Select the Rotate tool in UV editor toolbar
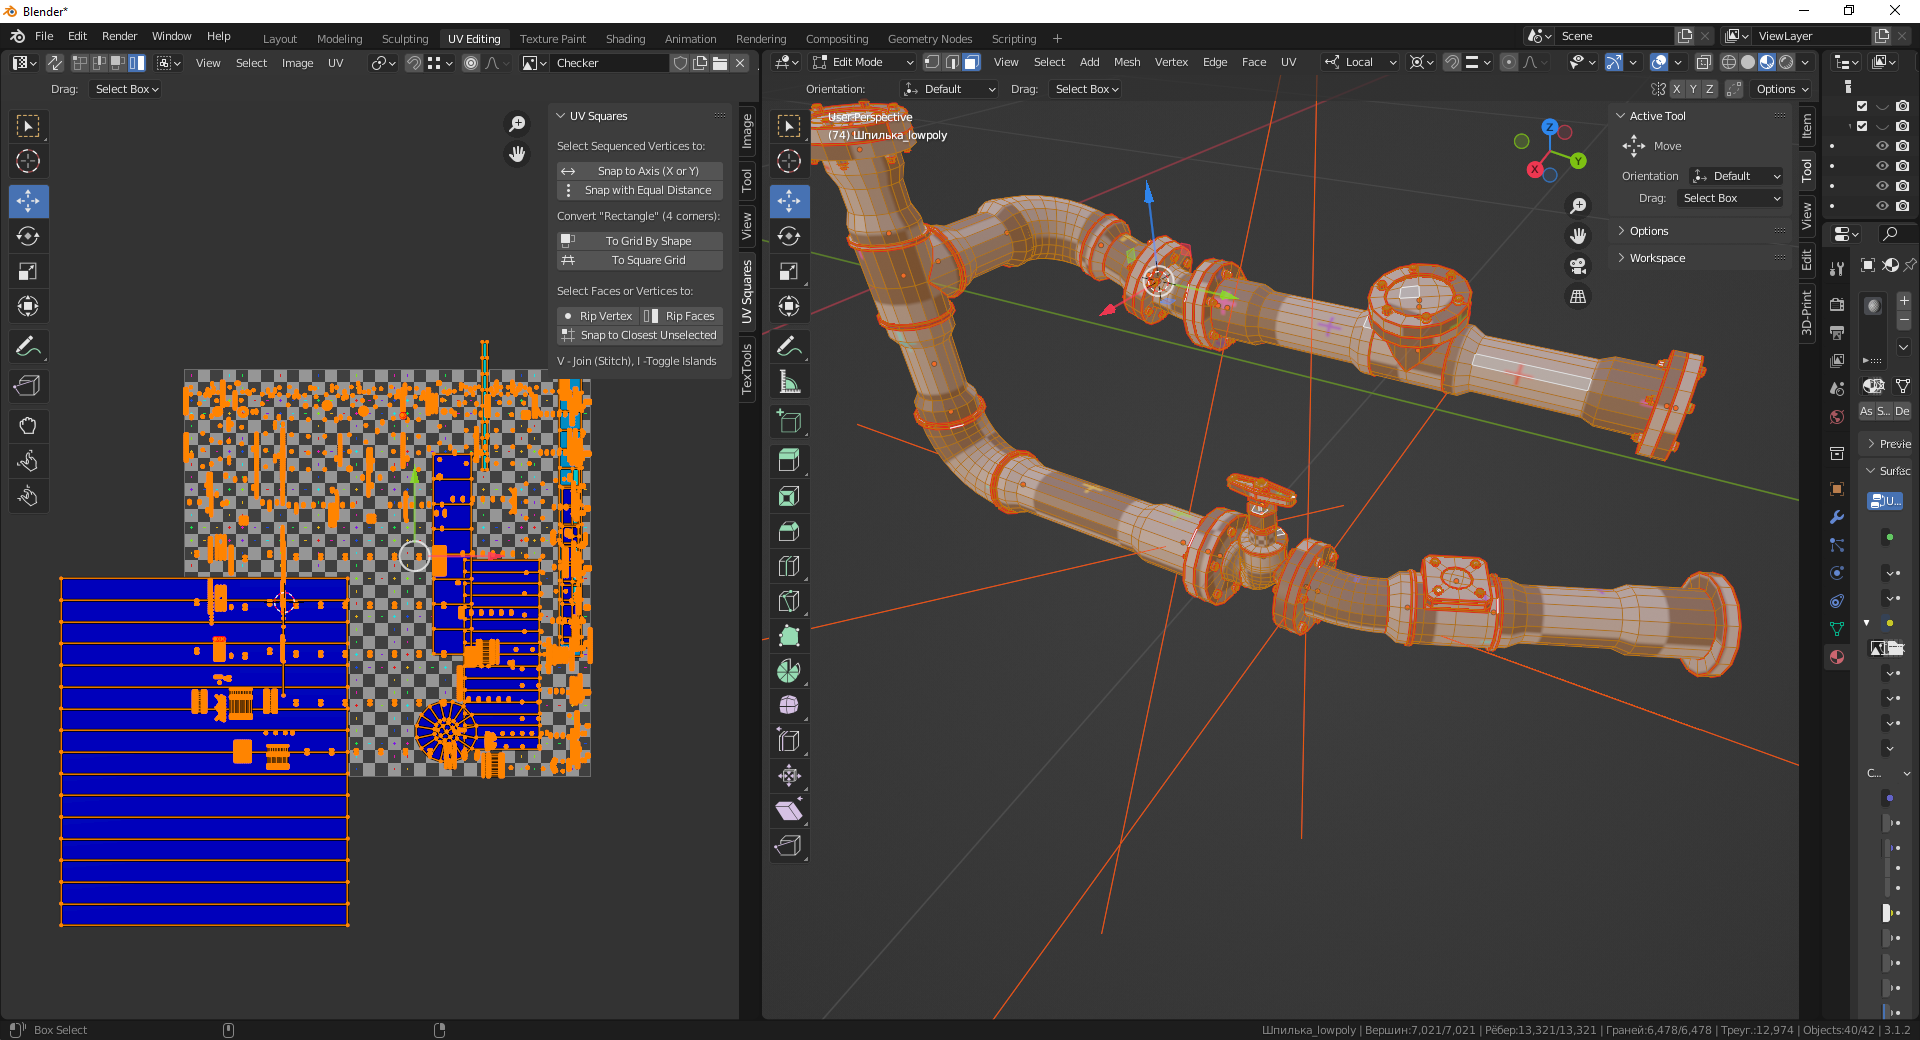This screenshot has height=1040, width=1920. pyautogui.click(x=28, y=237)
